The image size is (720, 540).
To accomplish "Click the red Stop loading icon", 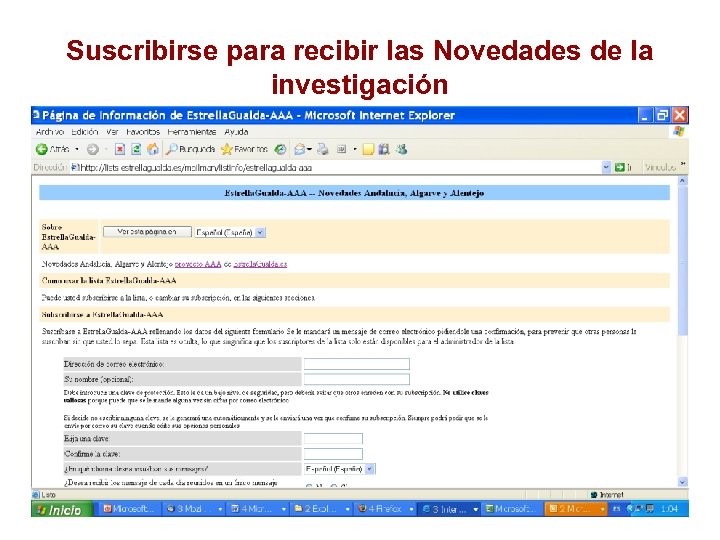I will tap(120, 149).
